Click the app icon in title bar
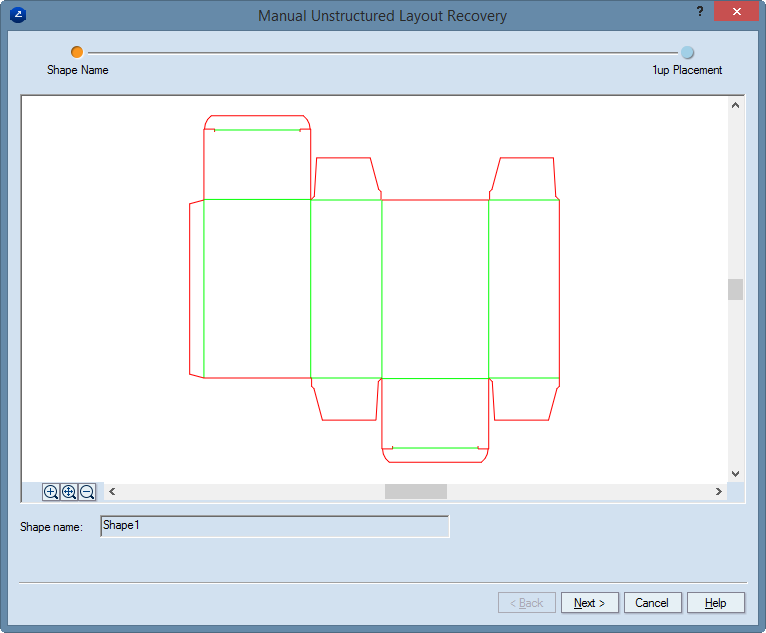Image resolution: width=766 pixels, height=633 pixels. [17, 15]
